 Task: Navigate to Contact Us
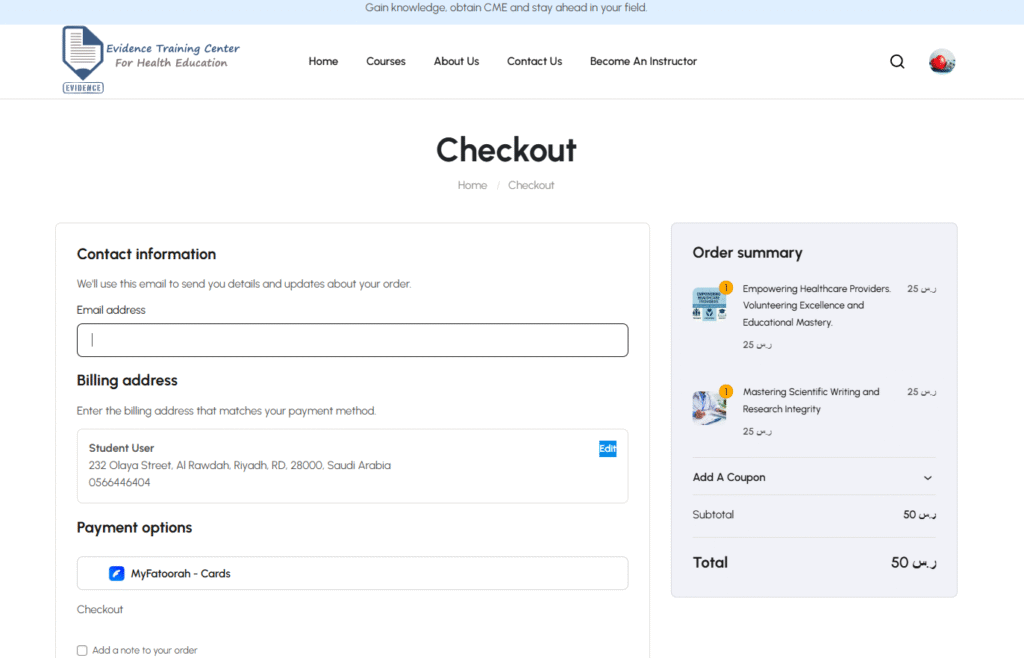click(x=534, y=61)
